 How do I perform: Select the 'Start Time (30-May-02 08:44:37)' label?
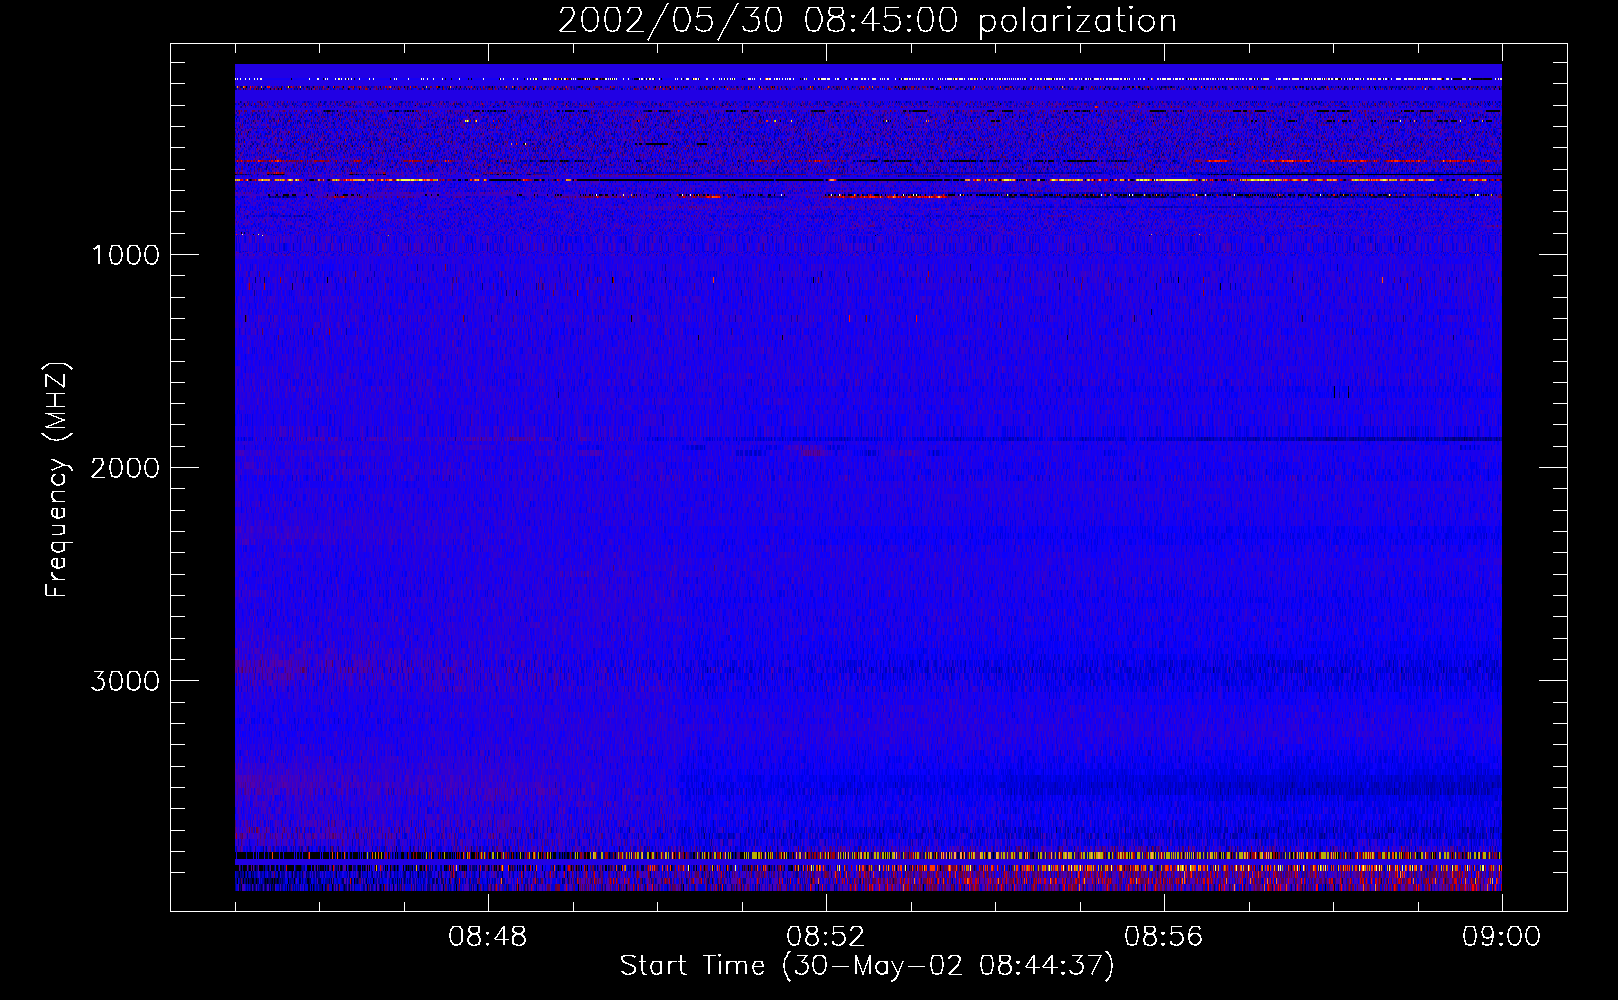coord(867,966)
